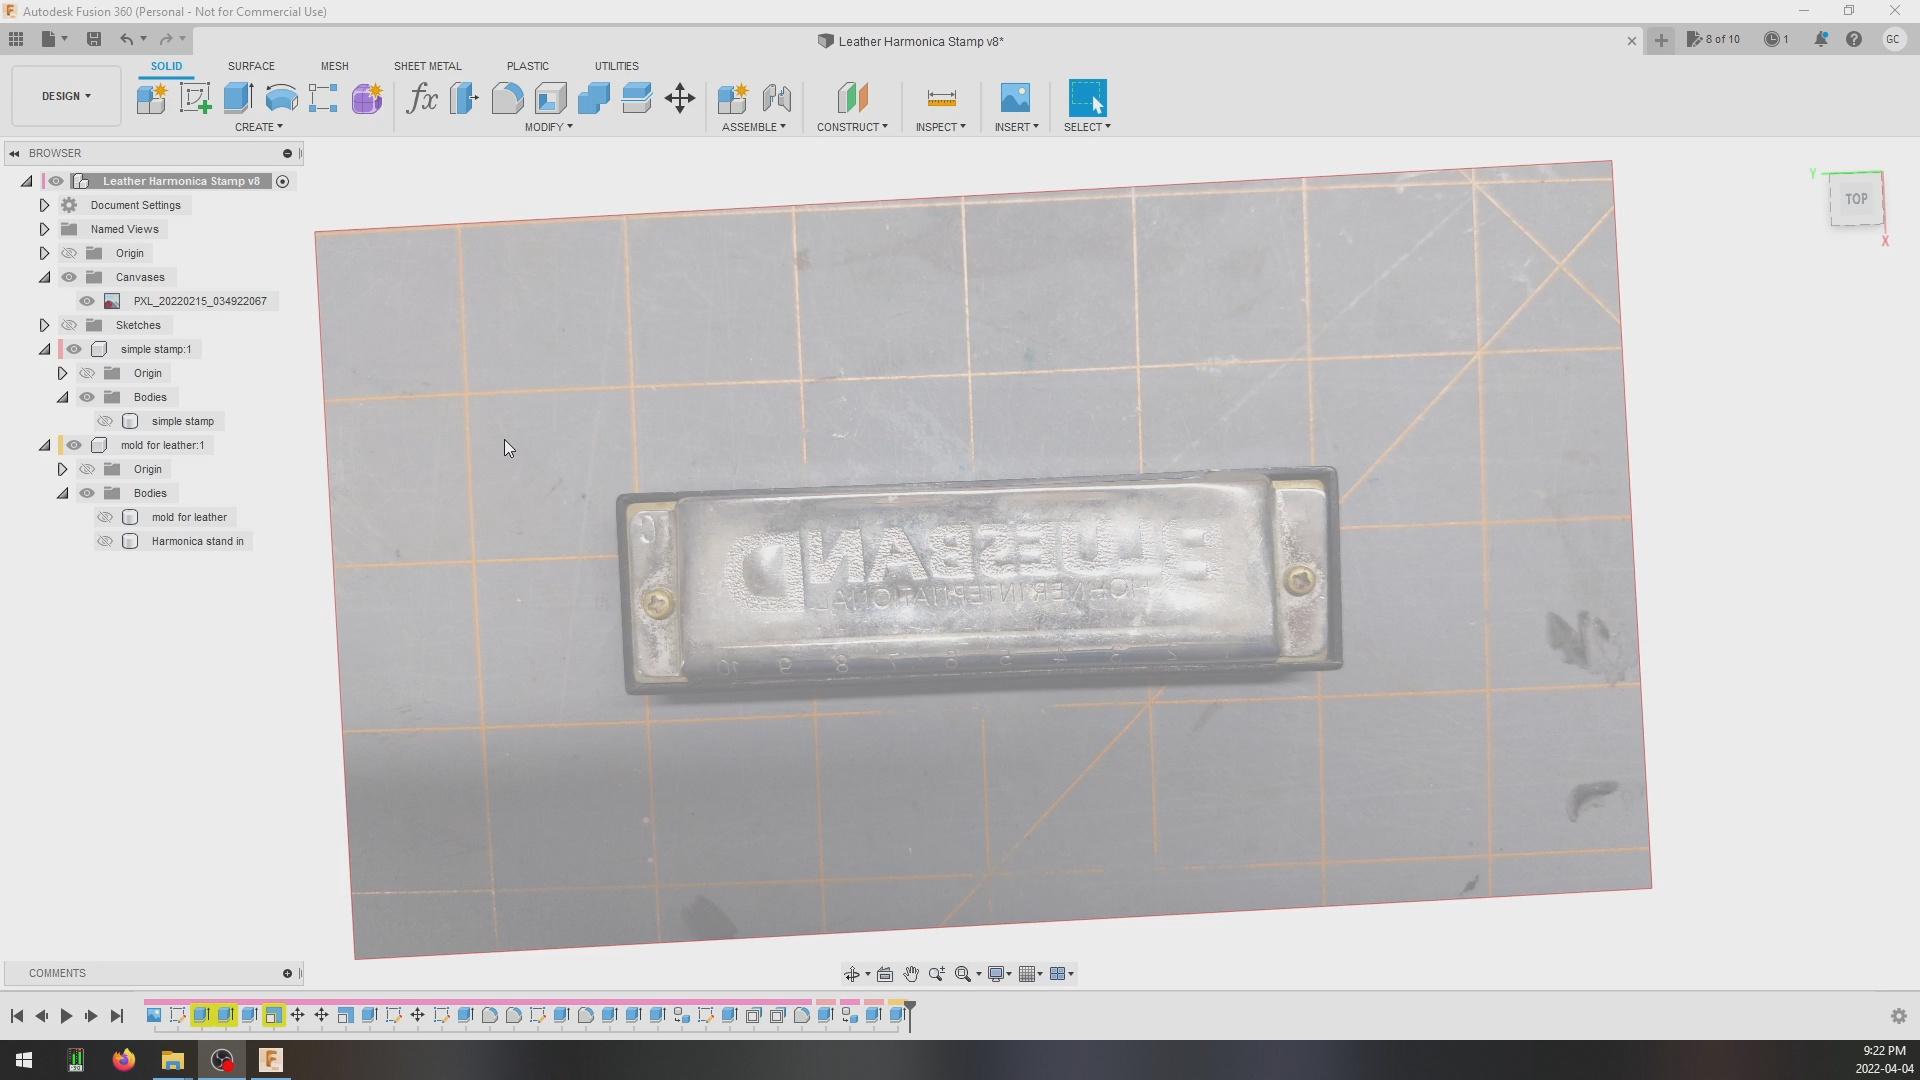Click the Undo arrow

(x=126, y=39)
